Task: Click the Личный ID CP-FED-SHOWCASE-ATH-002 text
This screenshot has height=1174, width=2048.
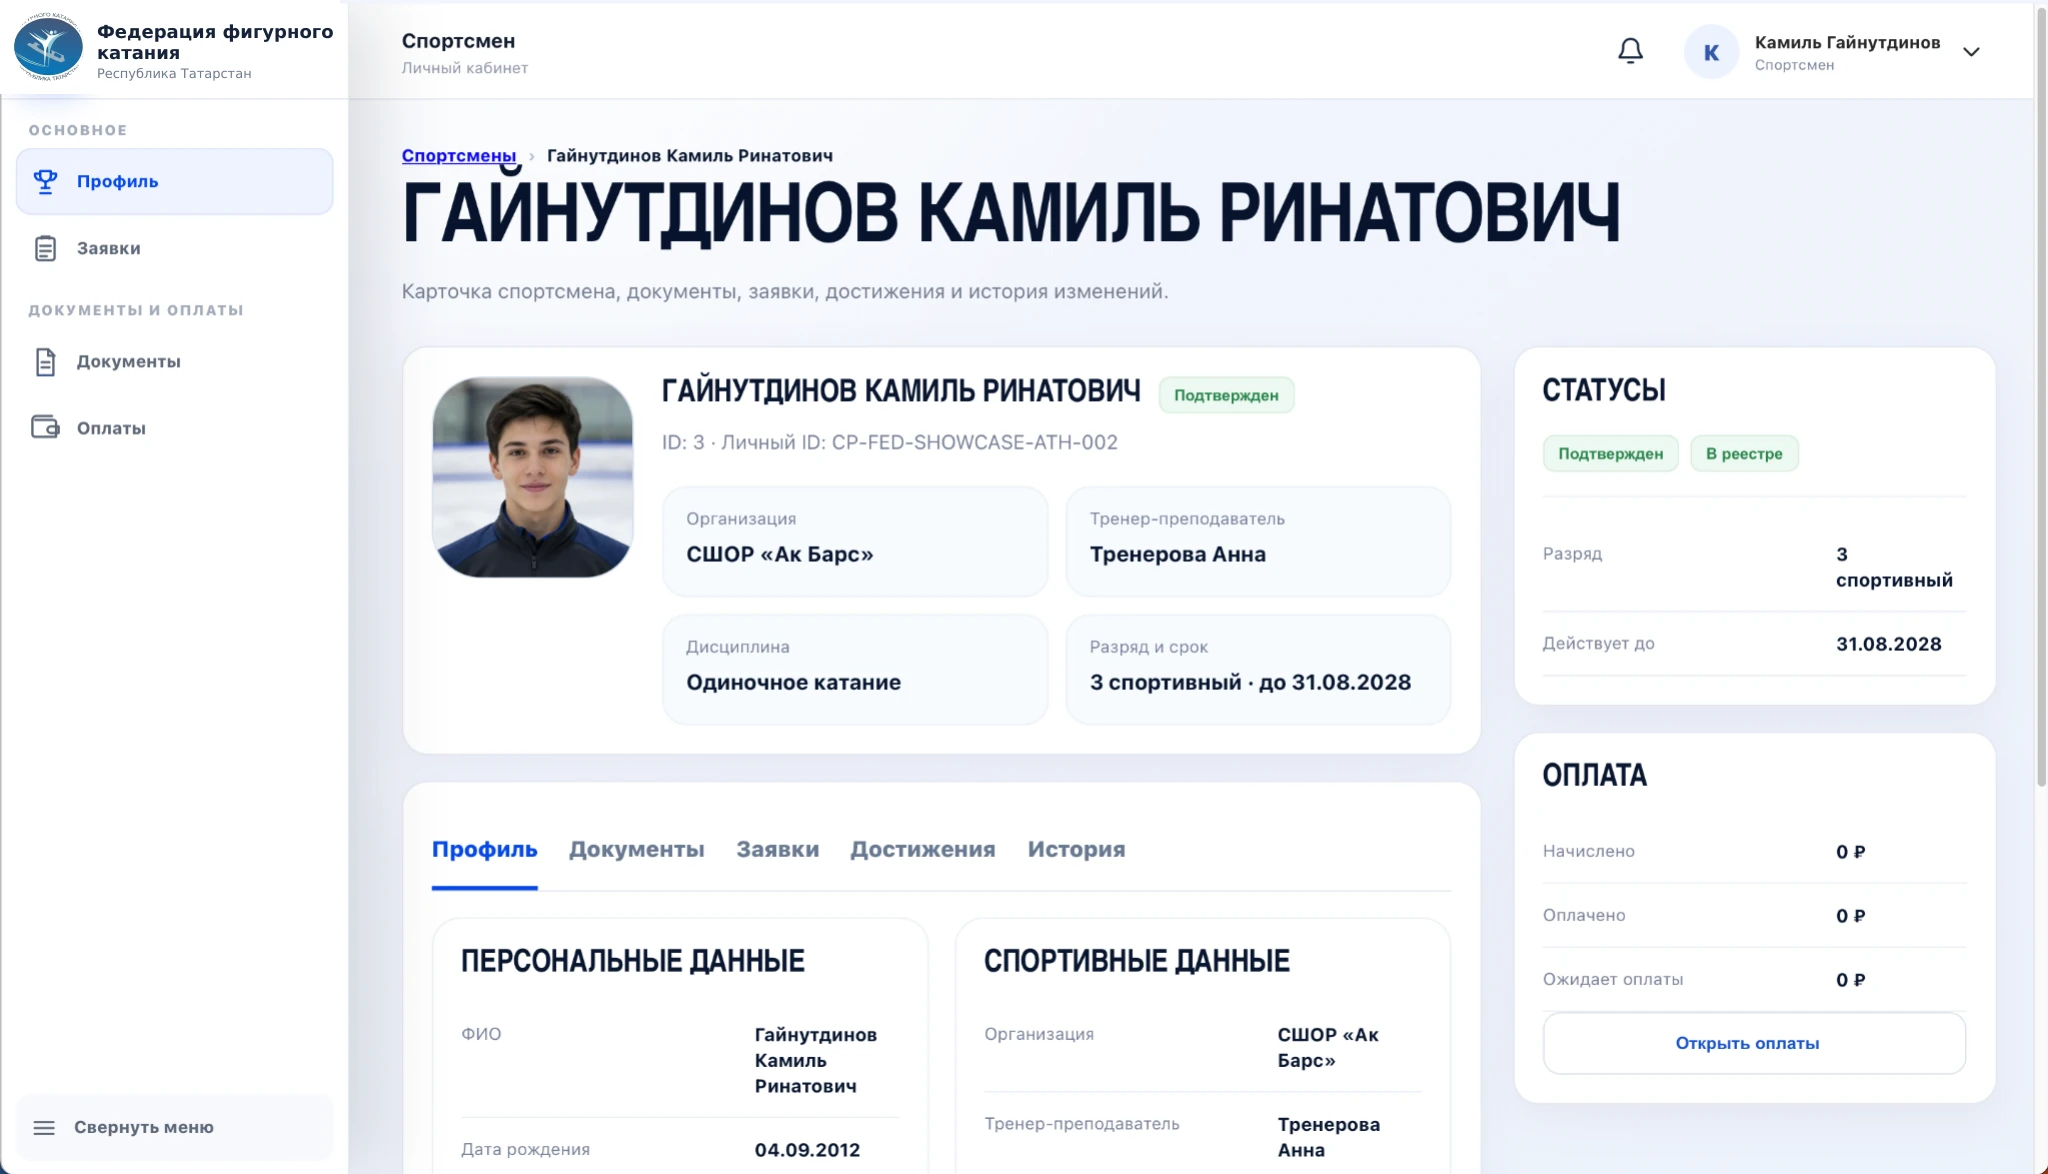Action: click(919, 442)
